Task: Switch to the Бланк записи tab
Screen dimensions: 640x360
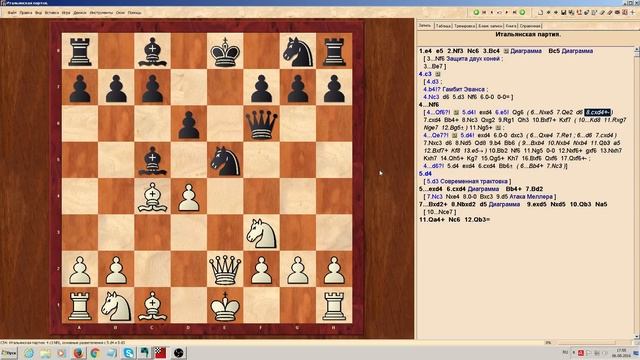Action: (490, 26)
